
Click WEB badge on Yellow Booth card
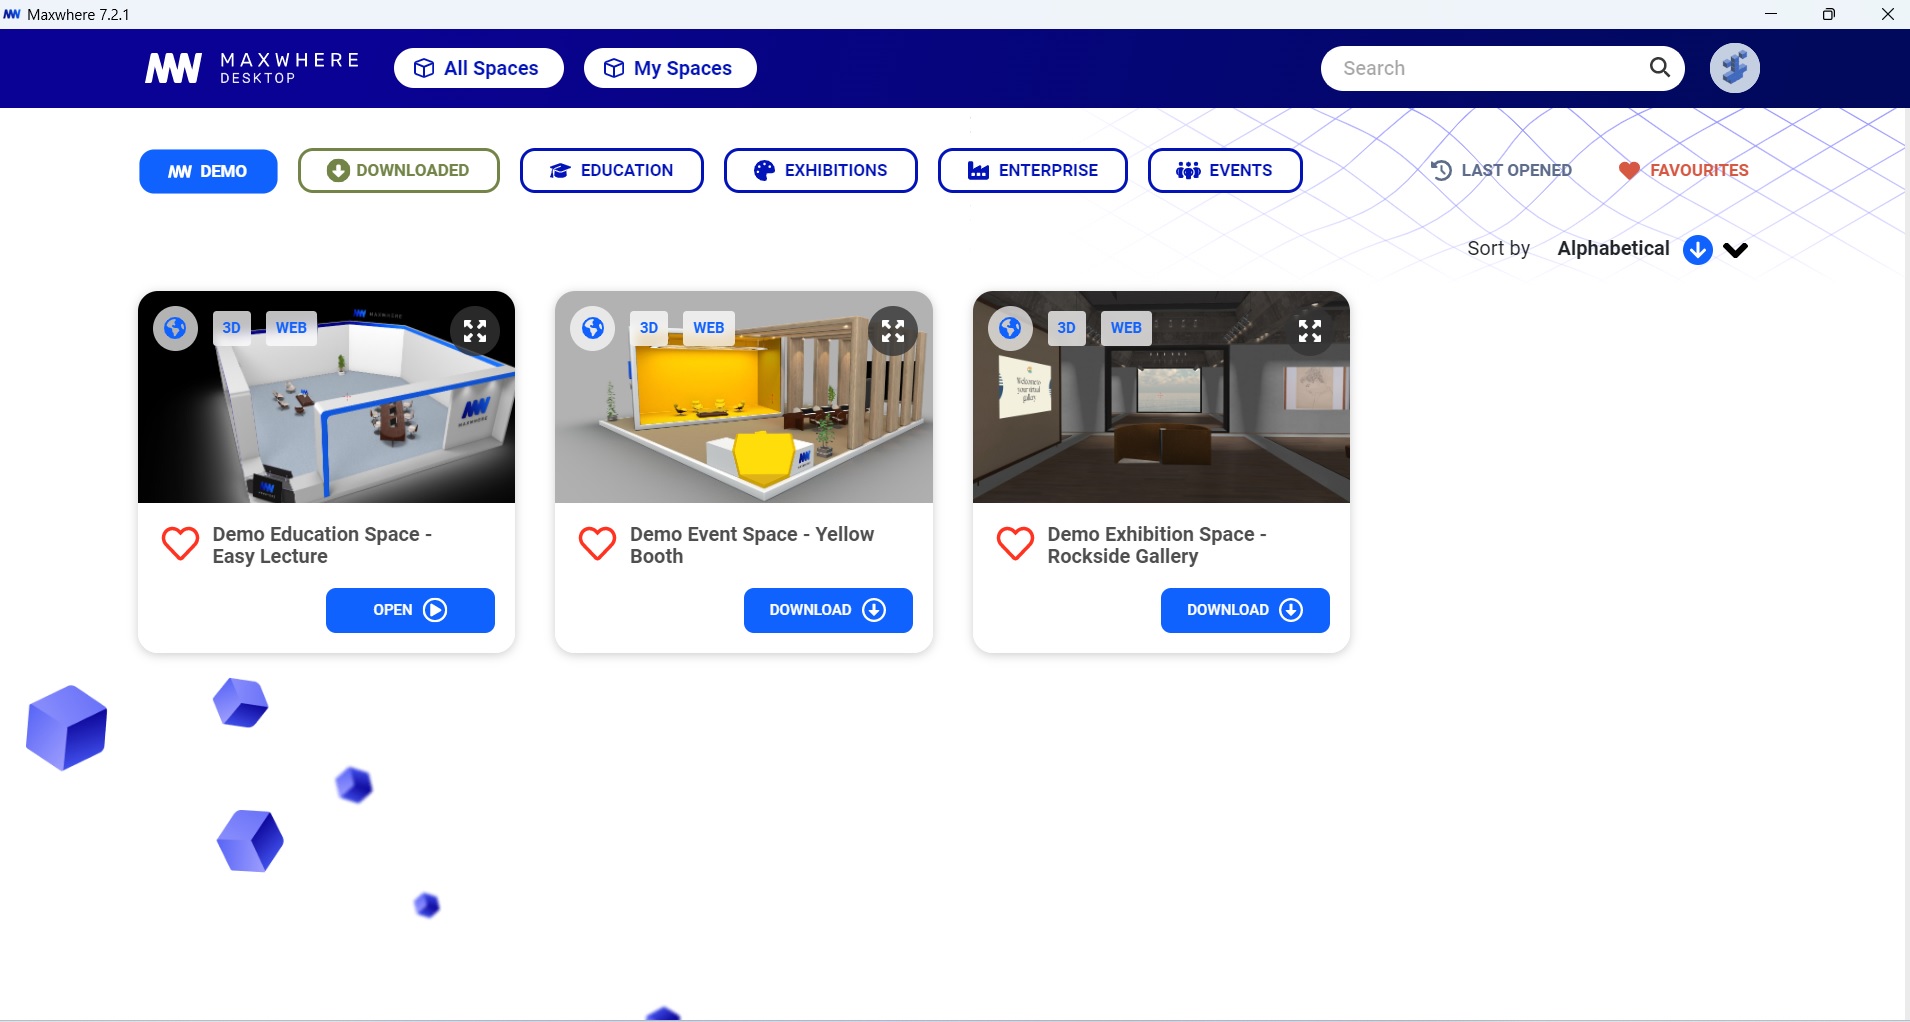point(709,328)
